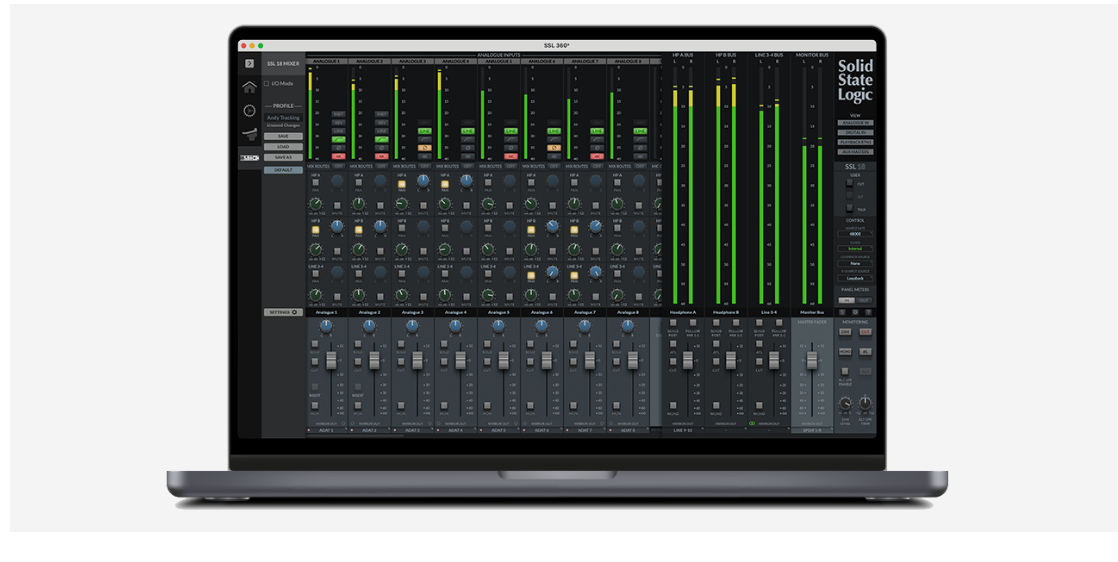Viewport: 1118px width, 562px height.
Task: Toggle the HP A send on Analogue 3
Action: (x=401, y=184)
